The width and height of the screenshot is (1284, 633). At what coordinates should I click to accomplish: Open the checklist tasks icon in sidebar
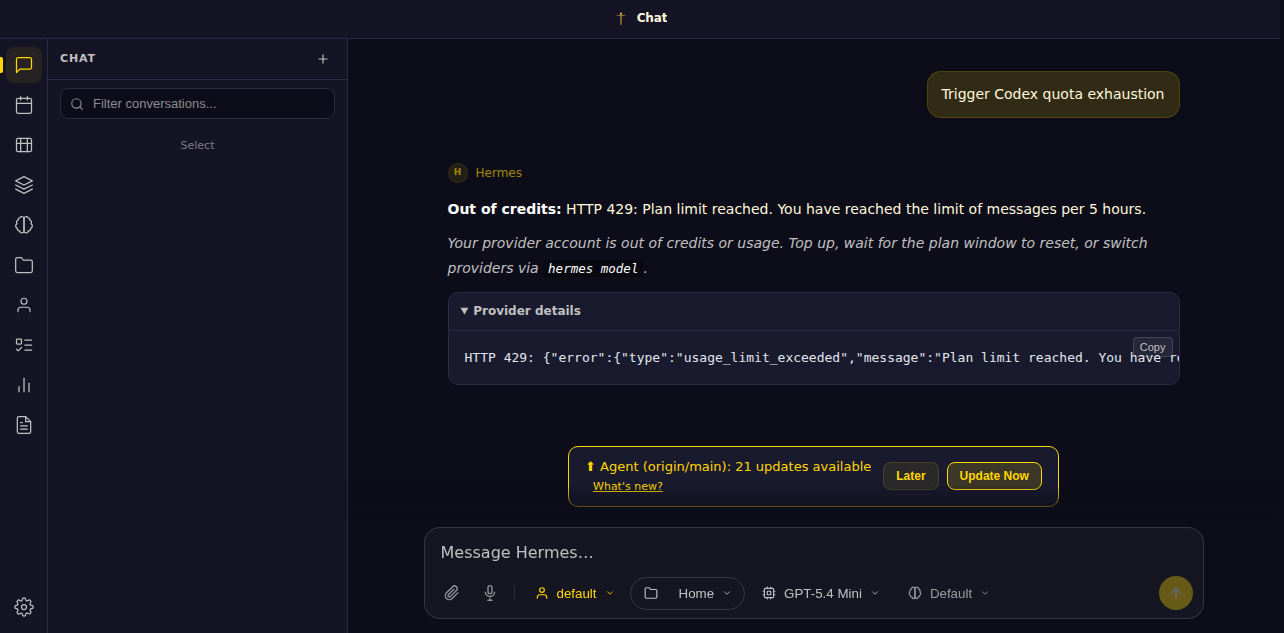tap(24, 345)
